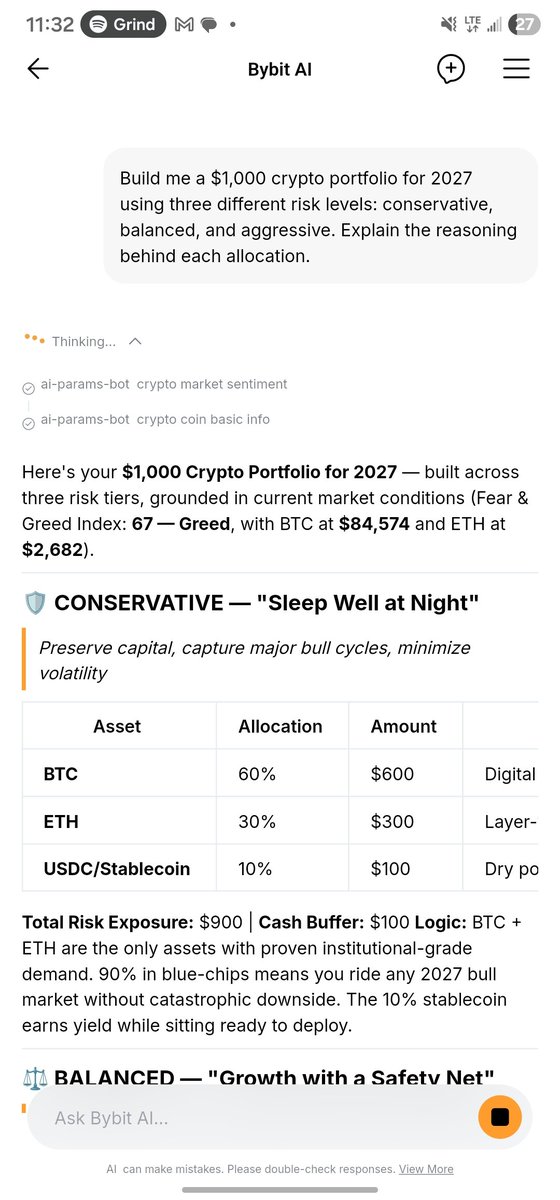Tap the Gmail notification icon
This screenshot has height=1200, width=560.
click(x=184, y=24)
